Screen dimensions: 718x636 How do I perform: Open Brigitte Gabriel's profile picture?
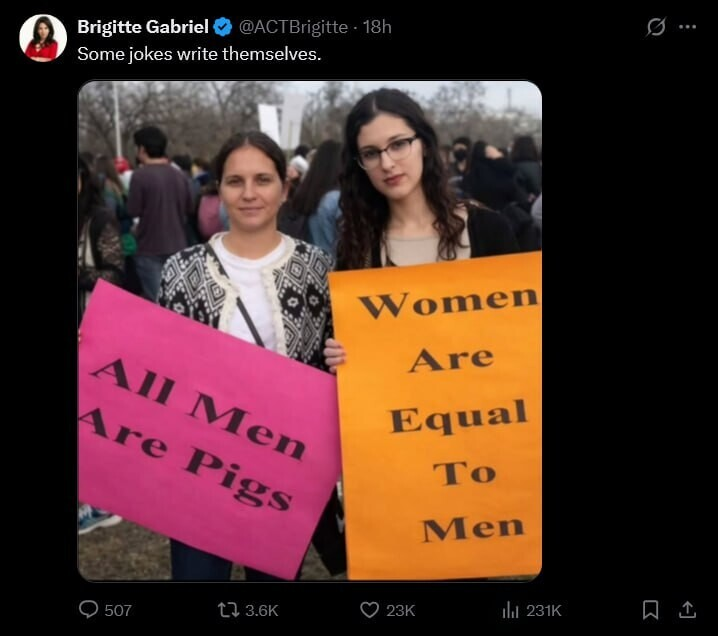click(43, 38)
